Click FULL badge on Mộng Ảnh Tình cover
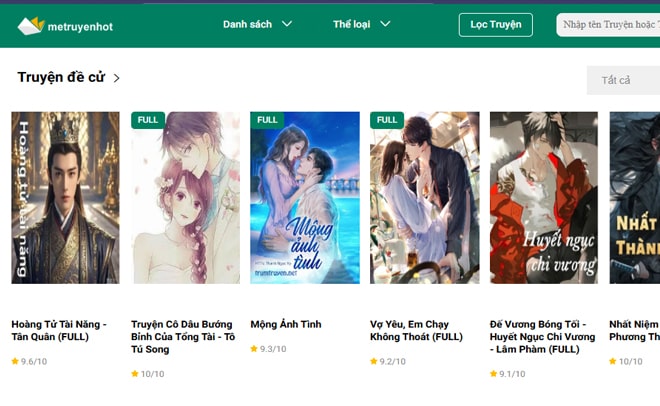This screenshot has width=660, height=406. (x=267, y=120)
